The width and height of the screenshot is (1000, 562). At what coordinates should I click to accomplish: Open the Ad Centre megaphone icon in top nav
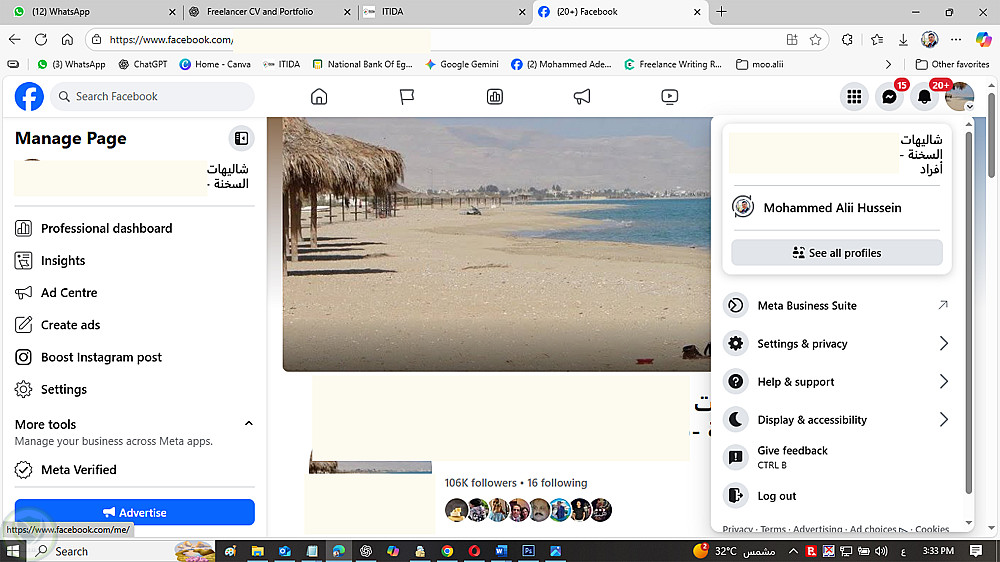click(582, 96)
